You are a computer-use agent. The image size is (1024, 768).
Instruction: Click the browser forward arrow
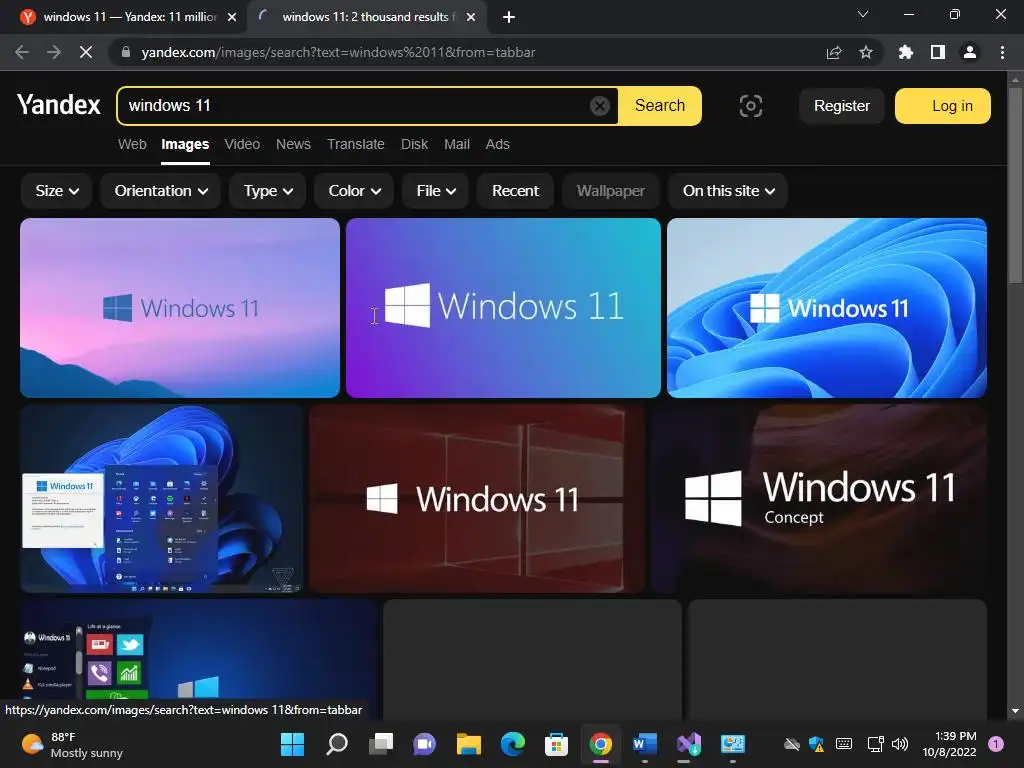(x=54, y=52)
